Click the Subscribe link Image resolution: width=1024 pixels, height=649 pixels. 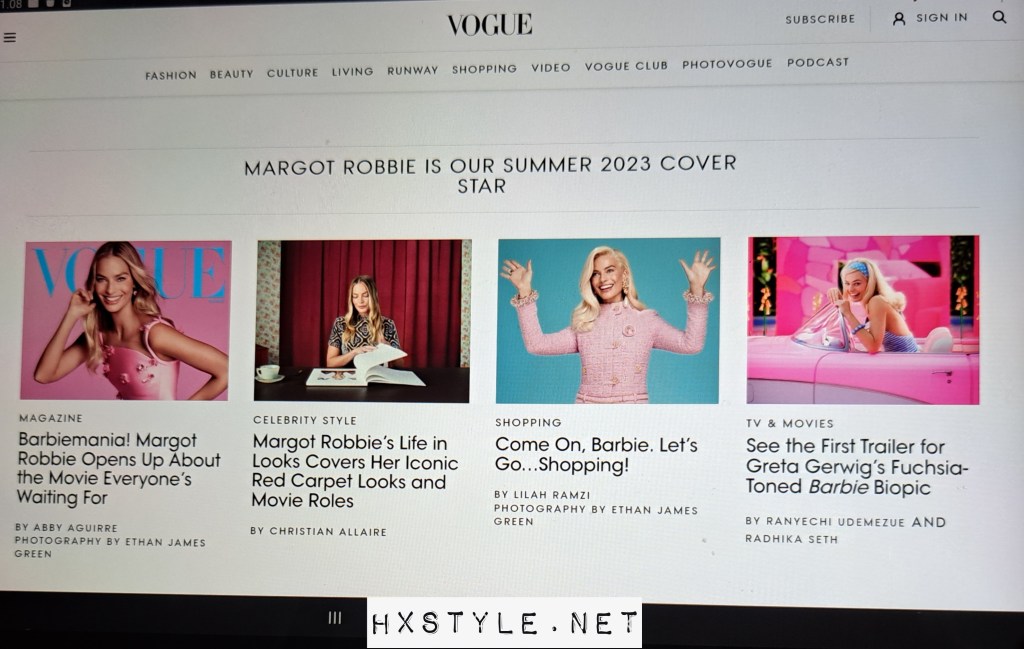pos(820,20)
